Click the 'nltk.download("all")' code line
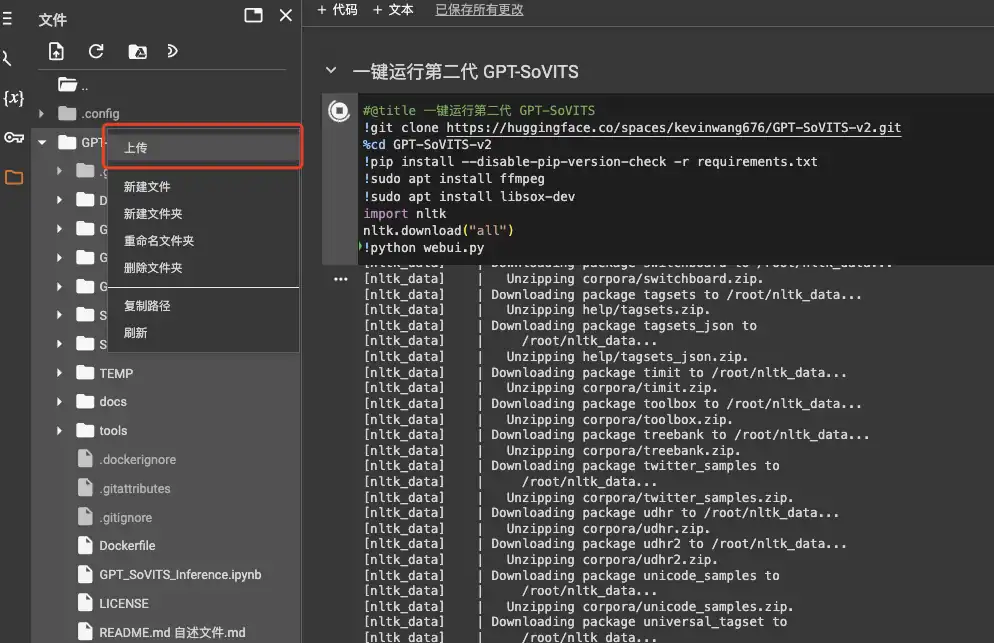This screenshot has width=994, height=643. 438,231
